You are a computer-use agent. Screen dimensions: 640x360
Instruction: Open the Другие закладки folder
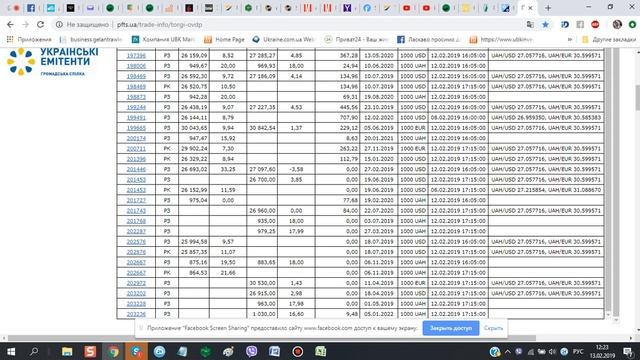[x=609, y=40]
